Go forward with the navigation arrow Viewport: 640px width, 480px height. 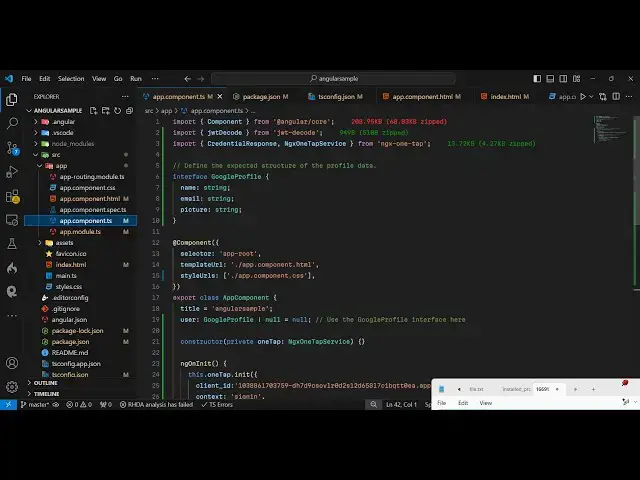click(x=200, y=79)
